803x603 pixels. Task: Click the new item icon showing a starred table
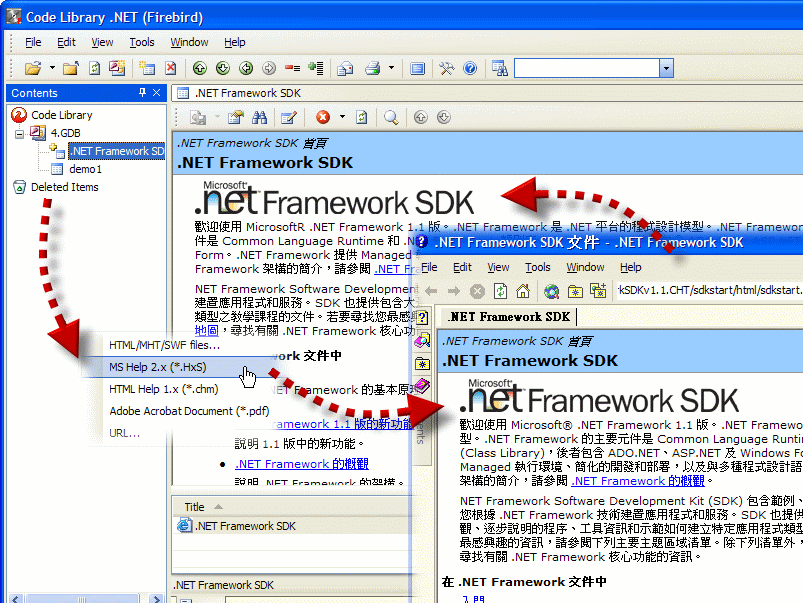tap(147, 68)
